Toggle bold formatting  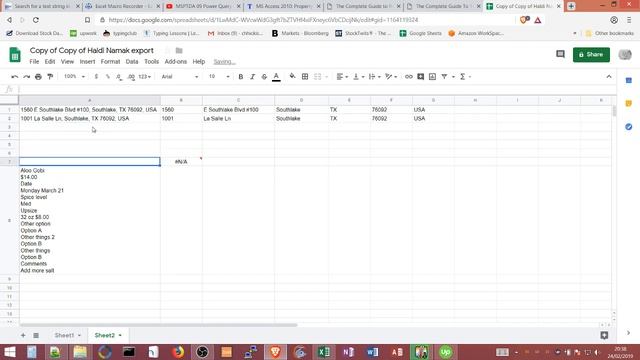241,77
